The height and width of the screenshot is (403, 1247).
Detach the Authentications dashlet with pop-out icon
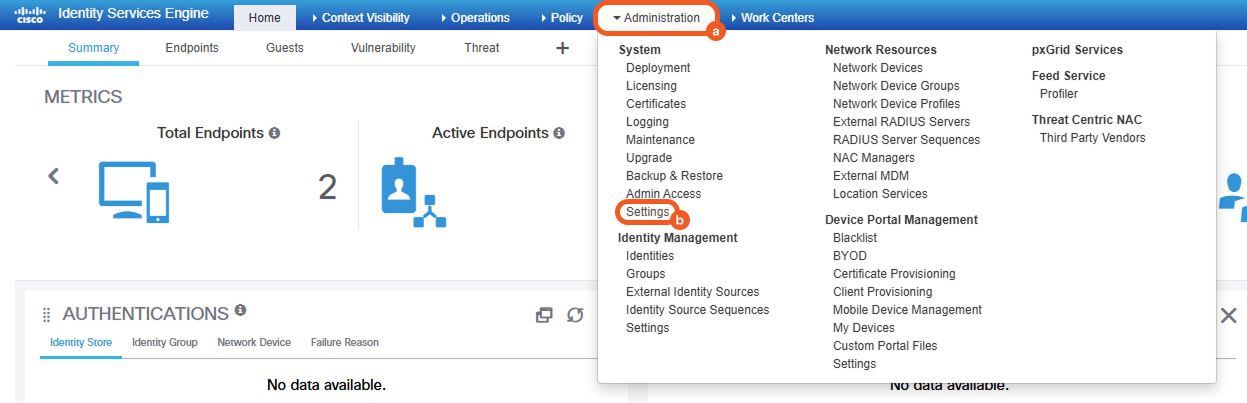[x=544, y=315]
